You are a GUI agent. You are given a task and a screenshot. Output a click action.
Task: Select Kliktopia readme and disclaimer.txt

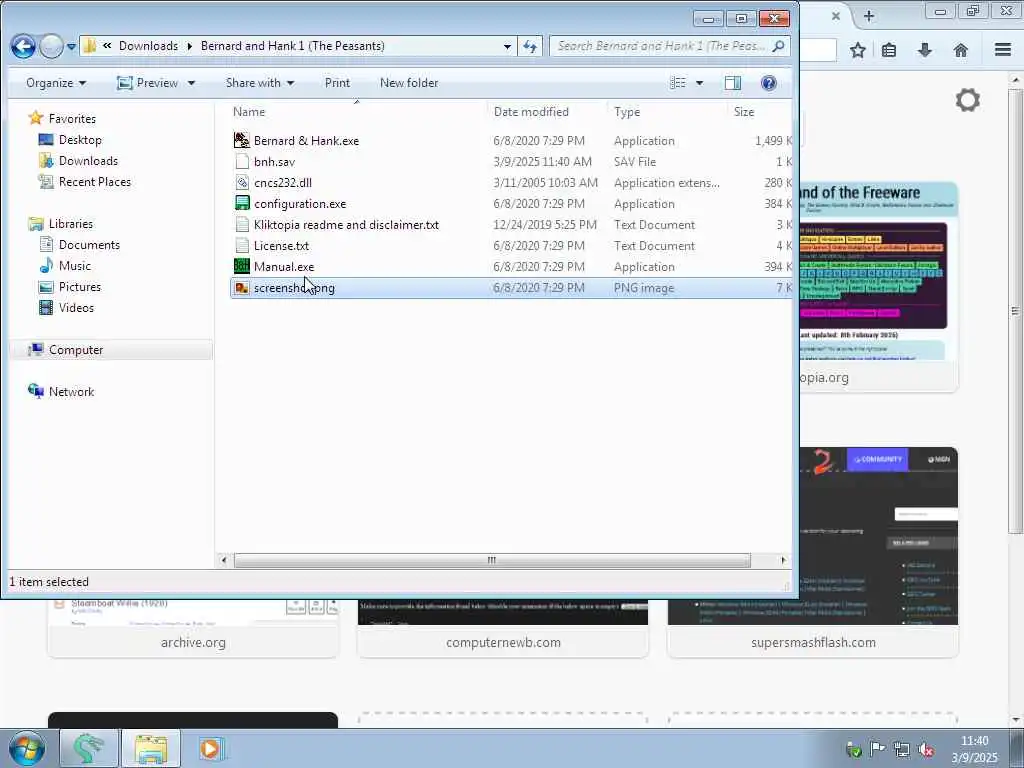346,225
